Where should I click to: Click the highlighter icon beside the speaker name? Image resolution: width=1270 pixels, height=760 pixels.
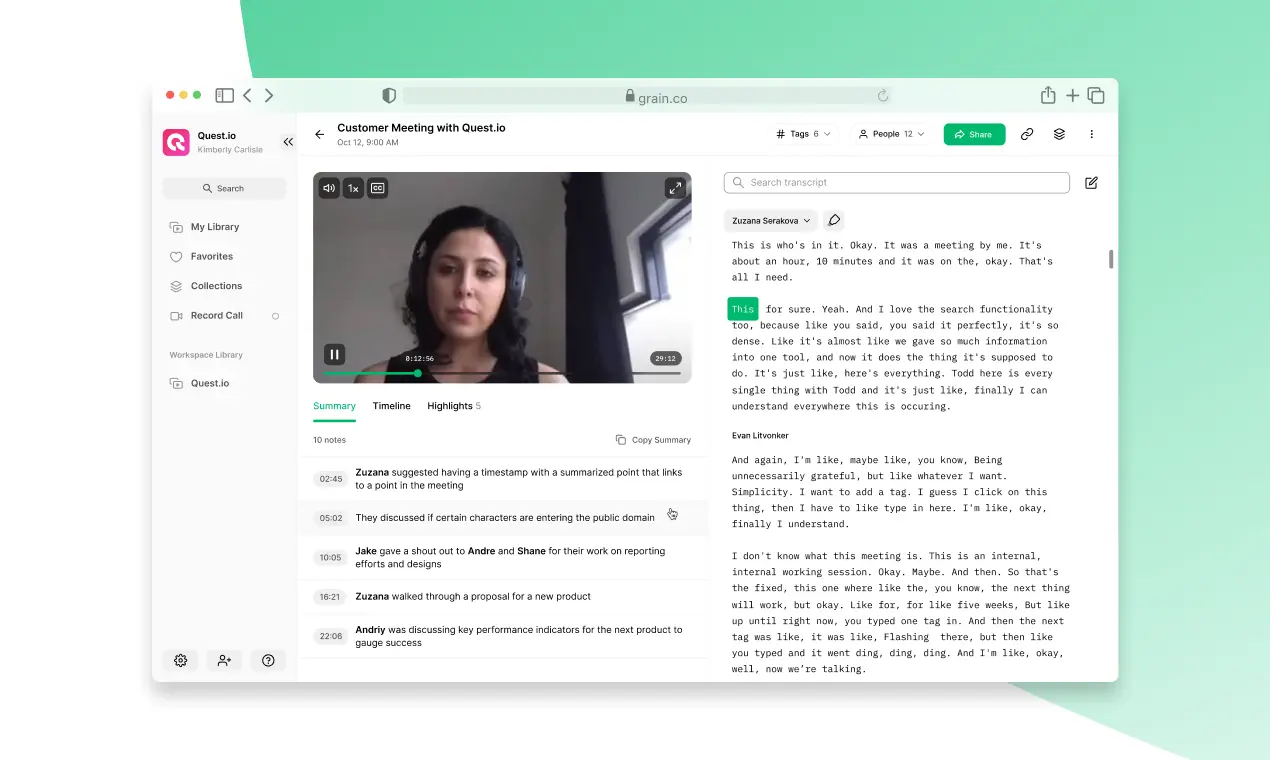click(834, 220)
